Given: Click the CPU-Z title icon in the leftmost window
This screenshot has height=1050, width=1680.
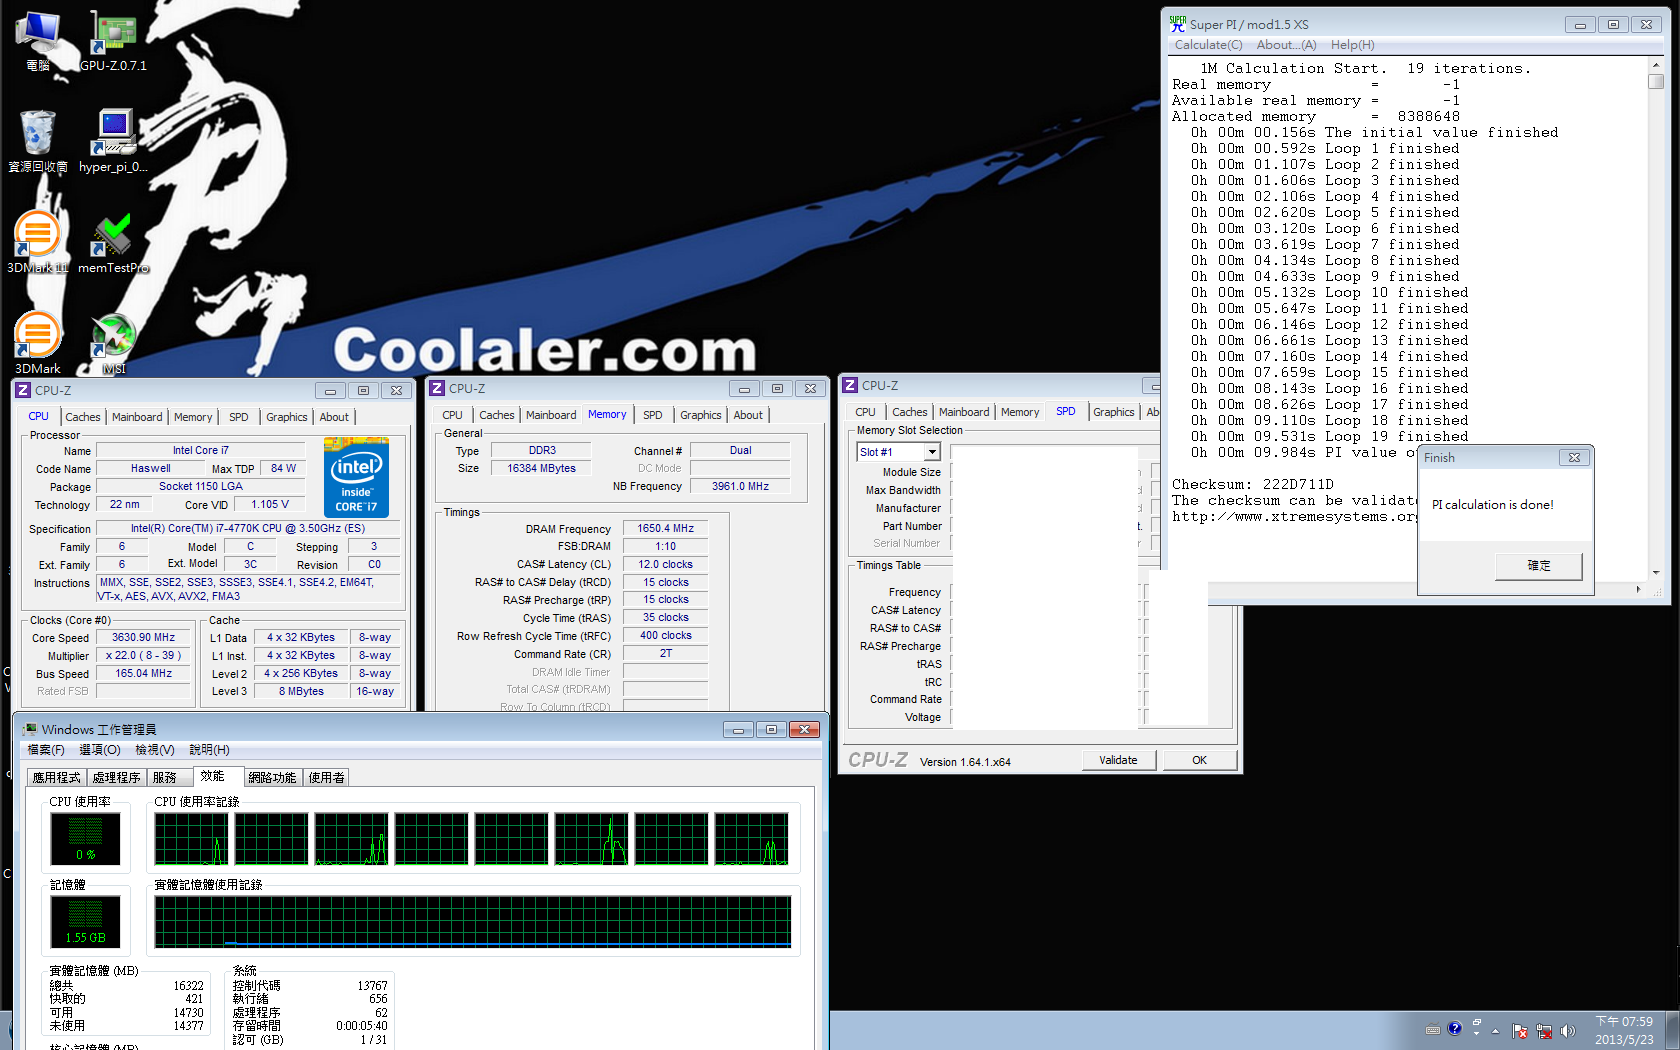Looking at the screenshot, I should click(x=23, y=390).
